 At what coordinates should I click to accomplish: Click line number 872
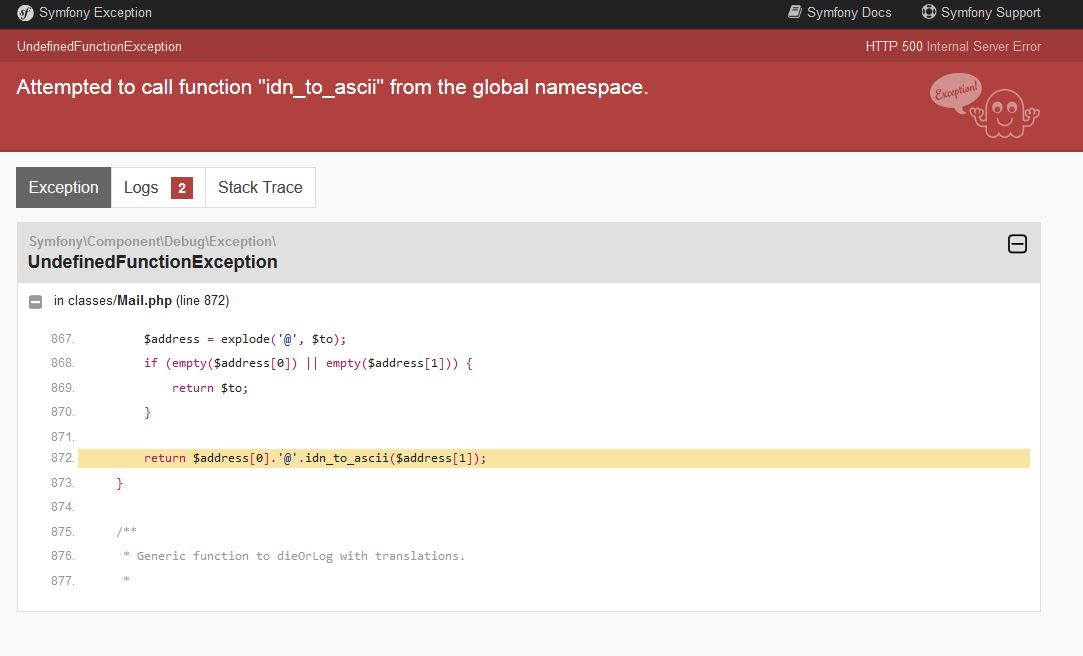click(62, 458)
